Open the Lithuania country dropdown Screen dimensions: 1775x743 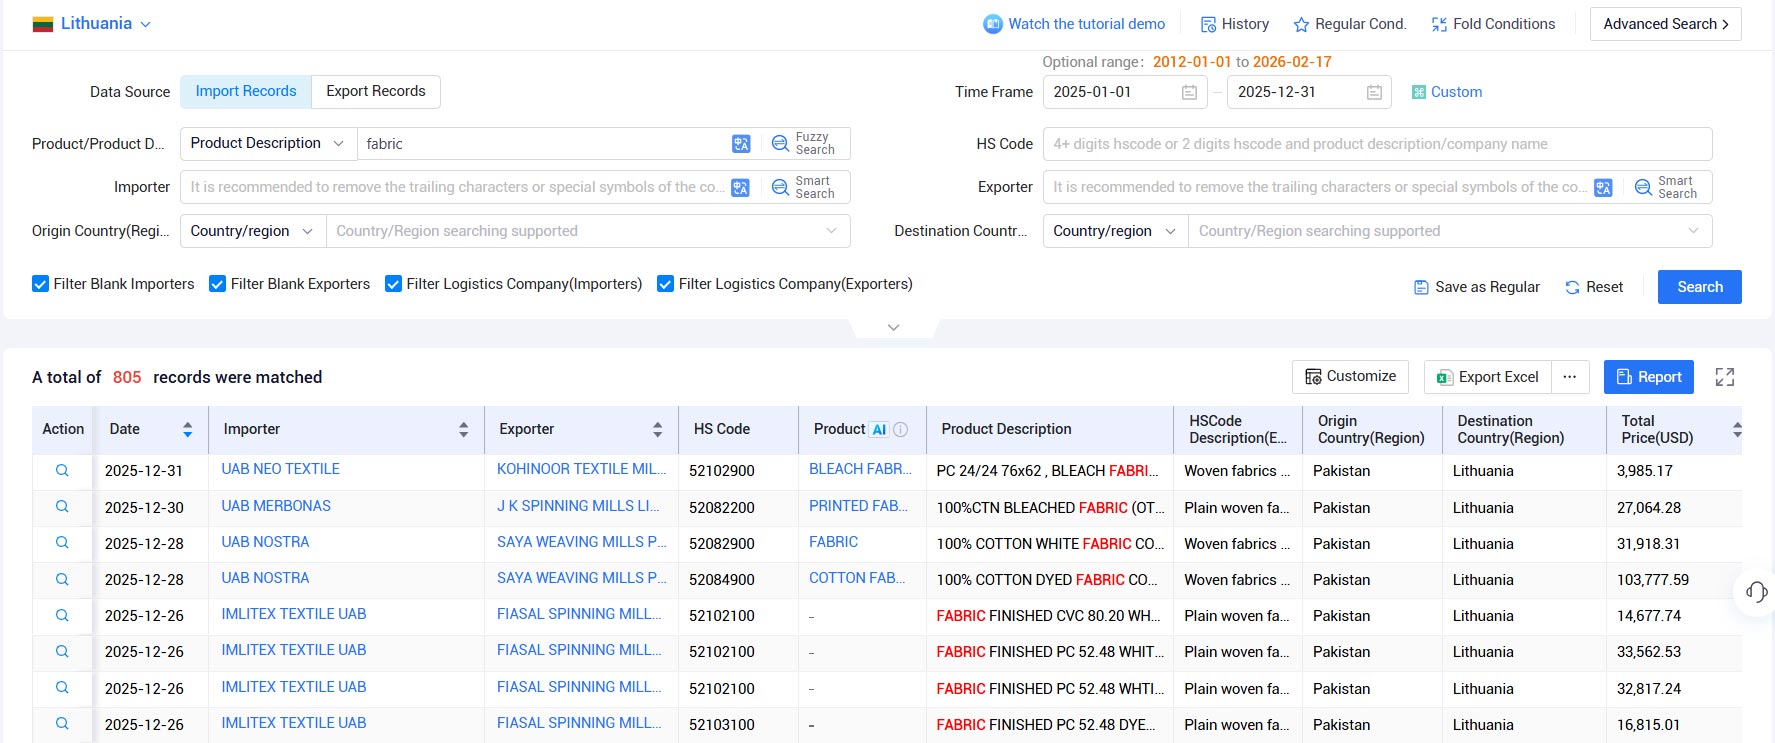[92, 24]
